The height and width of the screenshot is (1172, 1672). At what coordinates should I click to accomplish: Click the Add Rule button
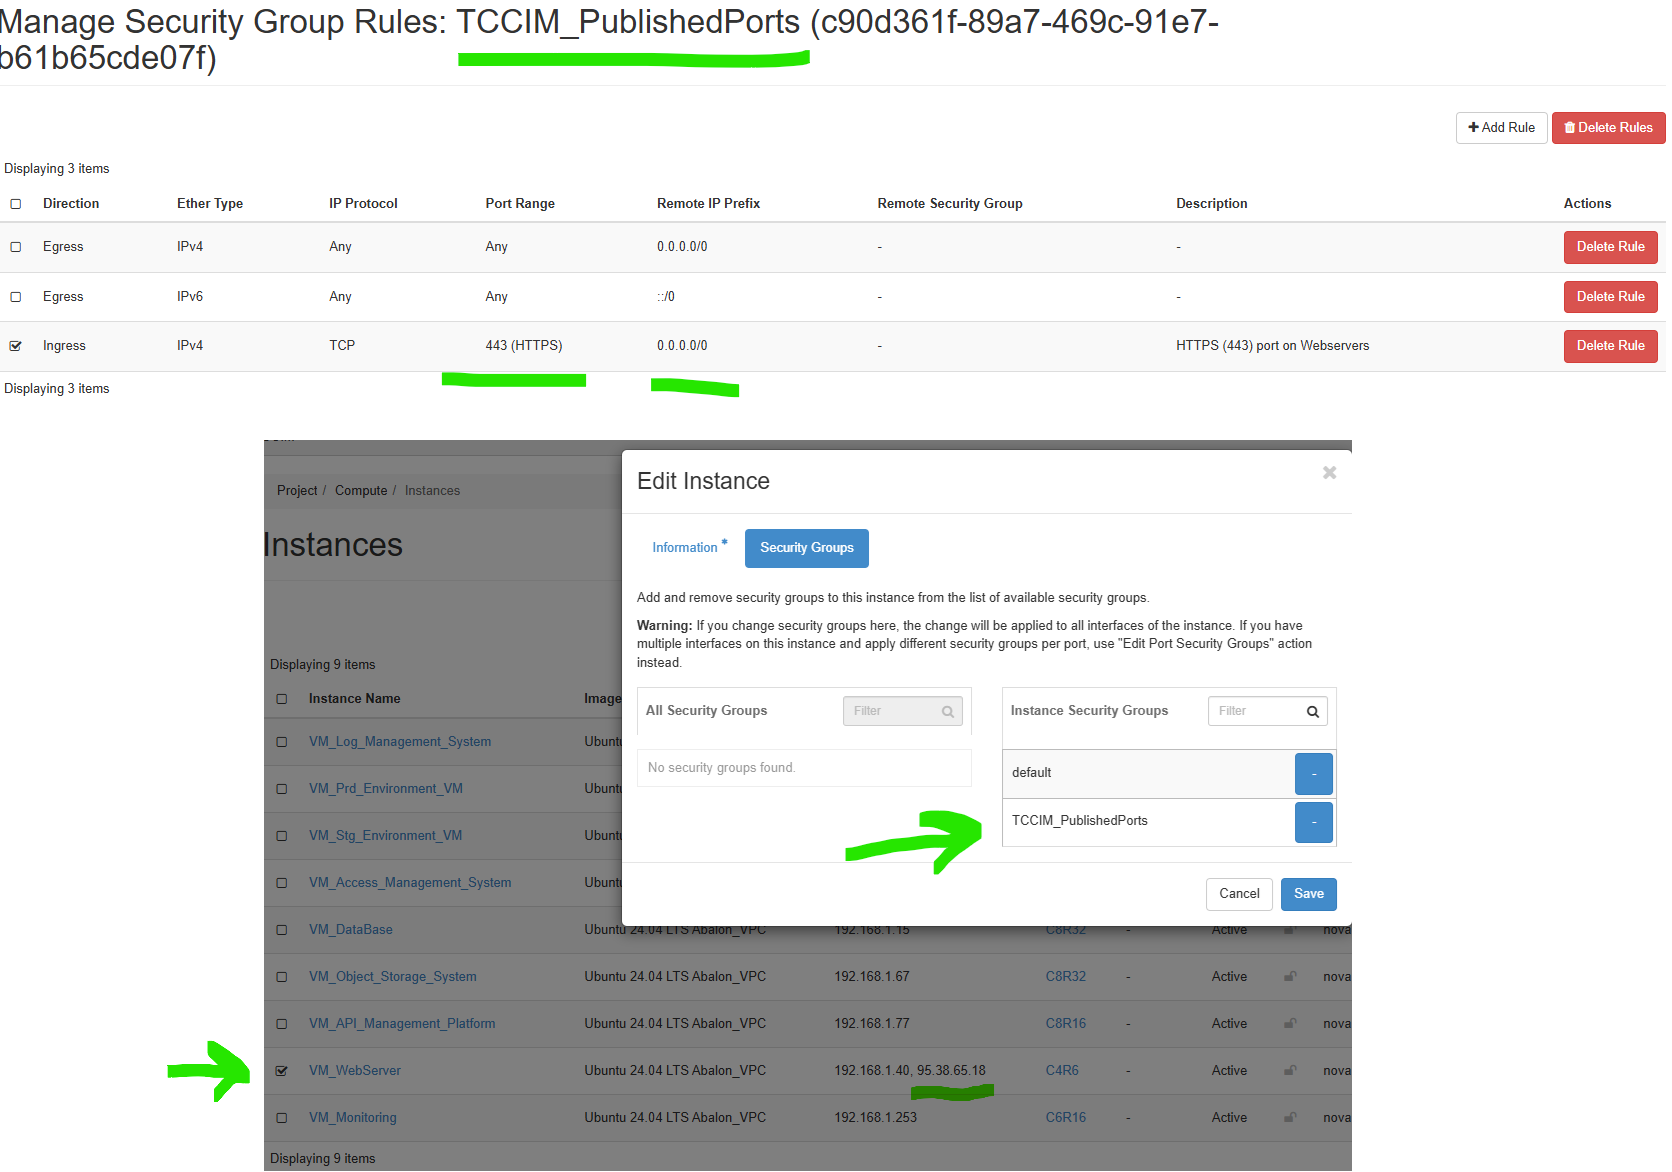pos(1501,128)
